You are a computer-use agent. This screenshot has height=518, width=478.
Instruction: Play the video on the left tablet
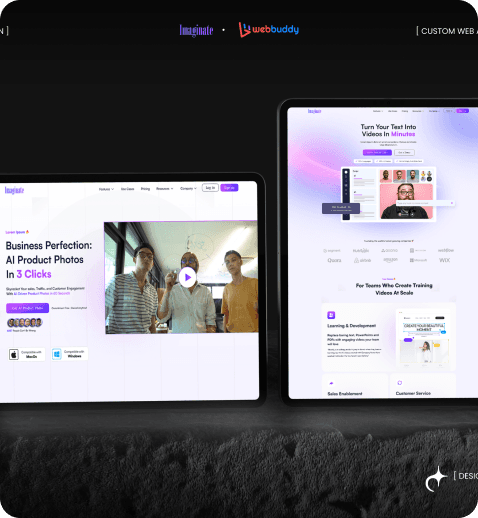point(187,277)
